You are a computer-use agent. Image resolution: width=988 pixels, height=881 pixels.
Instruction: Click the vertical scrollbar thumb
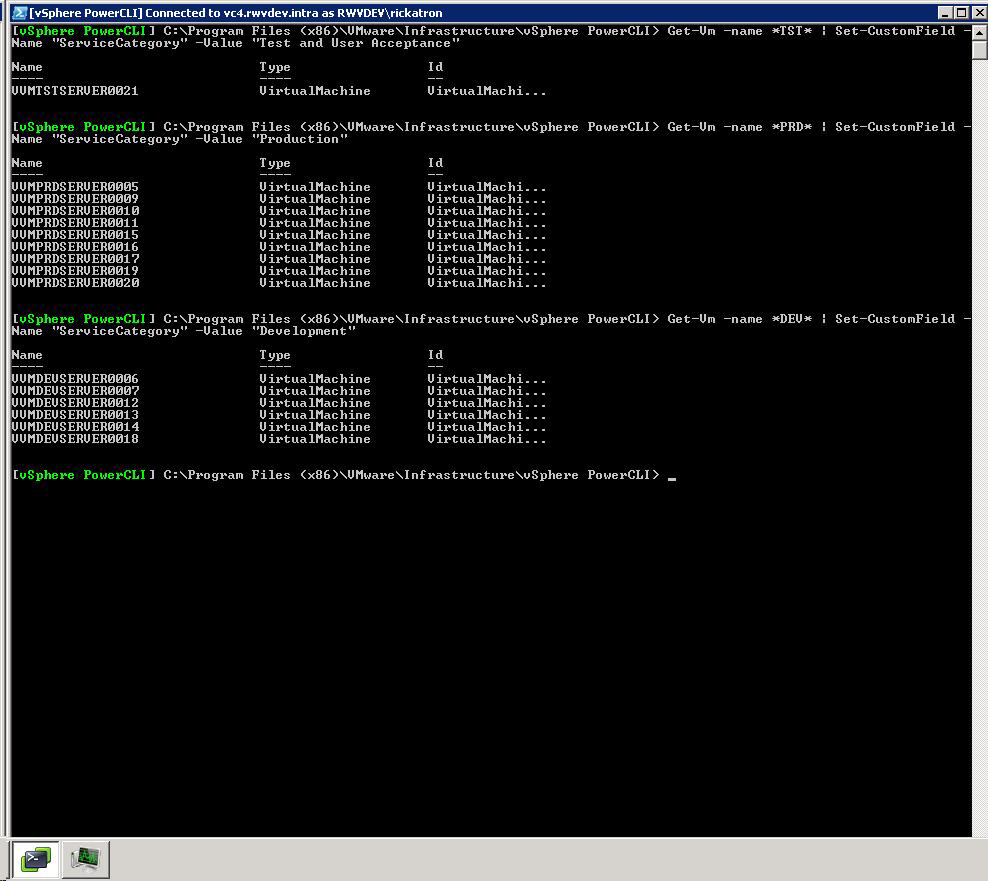coord(980,50)
